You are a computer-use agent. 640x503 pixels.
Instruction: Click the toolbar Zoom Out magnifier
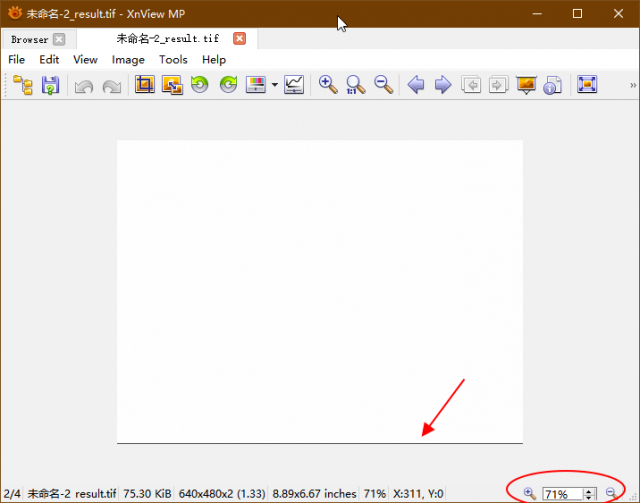[384, 85]
